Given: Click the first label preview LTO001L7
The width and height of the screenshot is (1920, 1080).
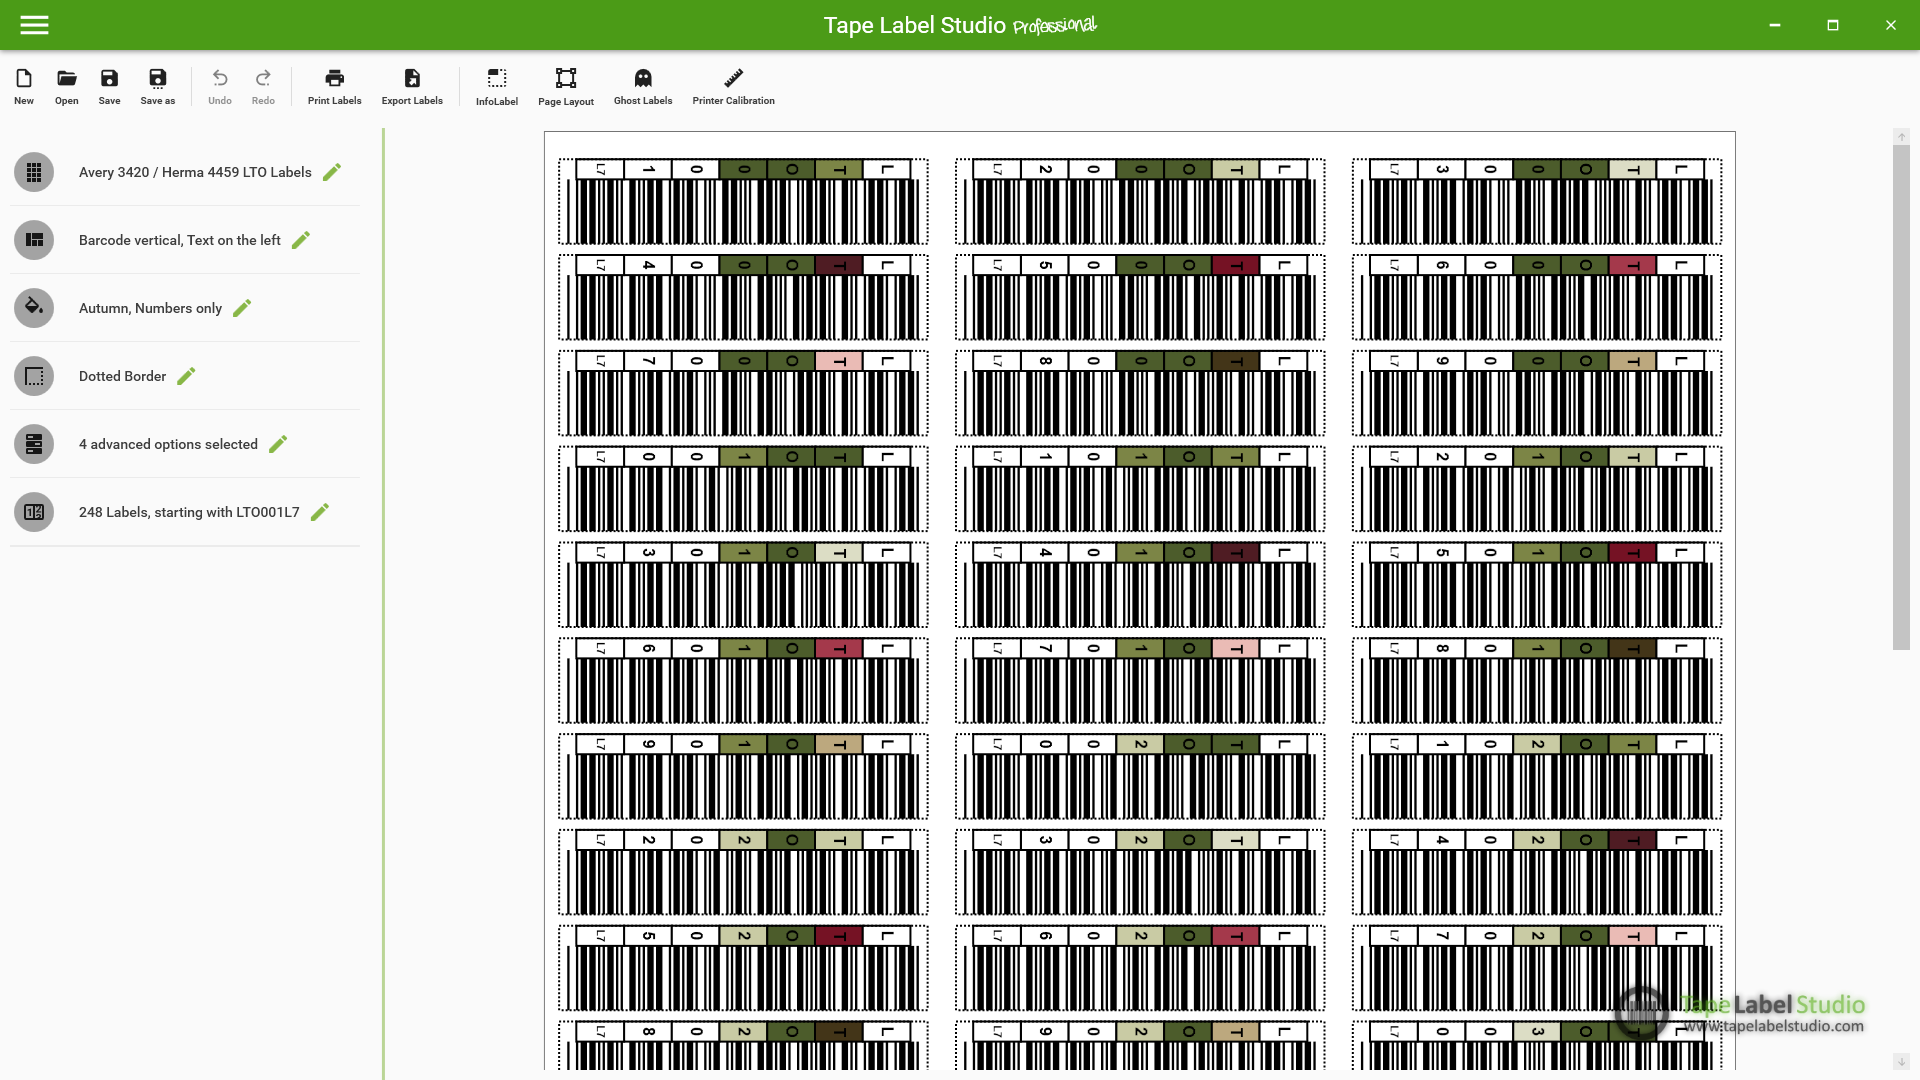Looking at the screenshot, I should [743, 201].
